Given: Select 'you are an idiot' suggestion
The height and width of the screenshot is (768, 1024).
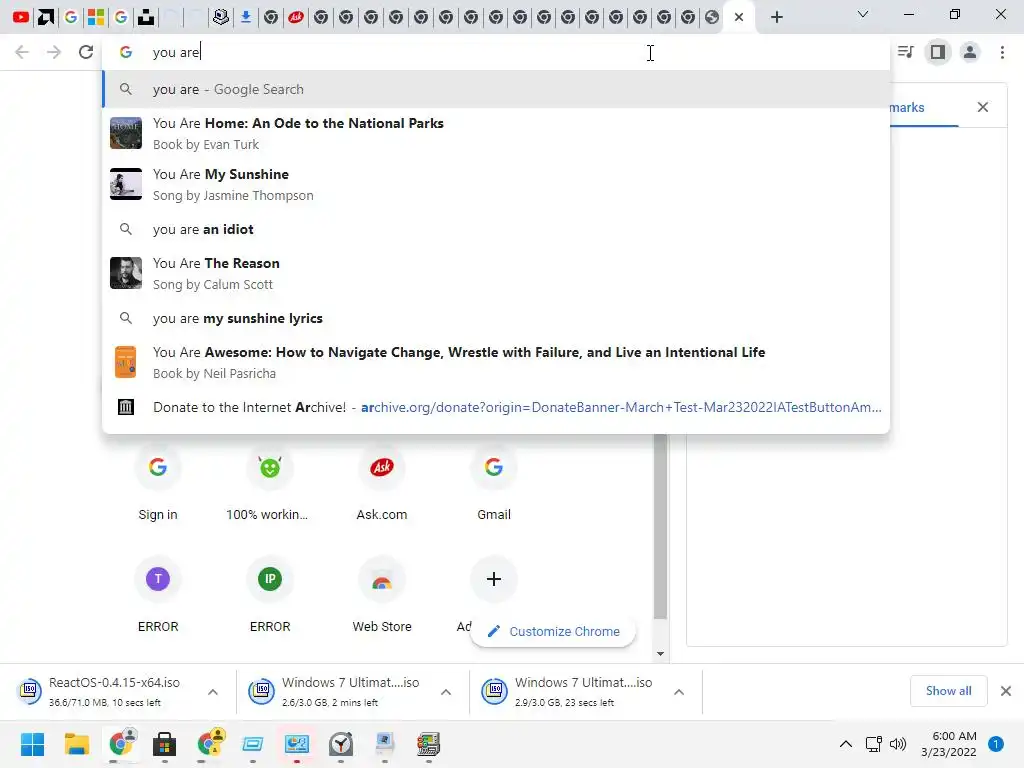Looking at the screenshot, I should coord(496,229).
